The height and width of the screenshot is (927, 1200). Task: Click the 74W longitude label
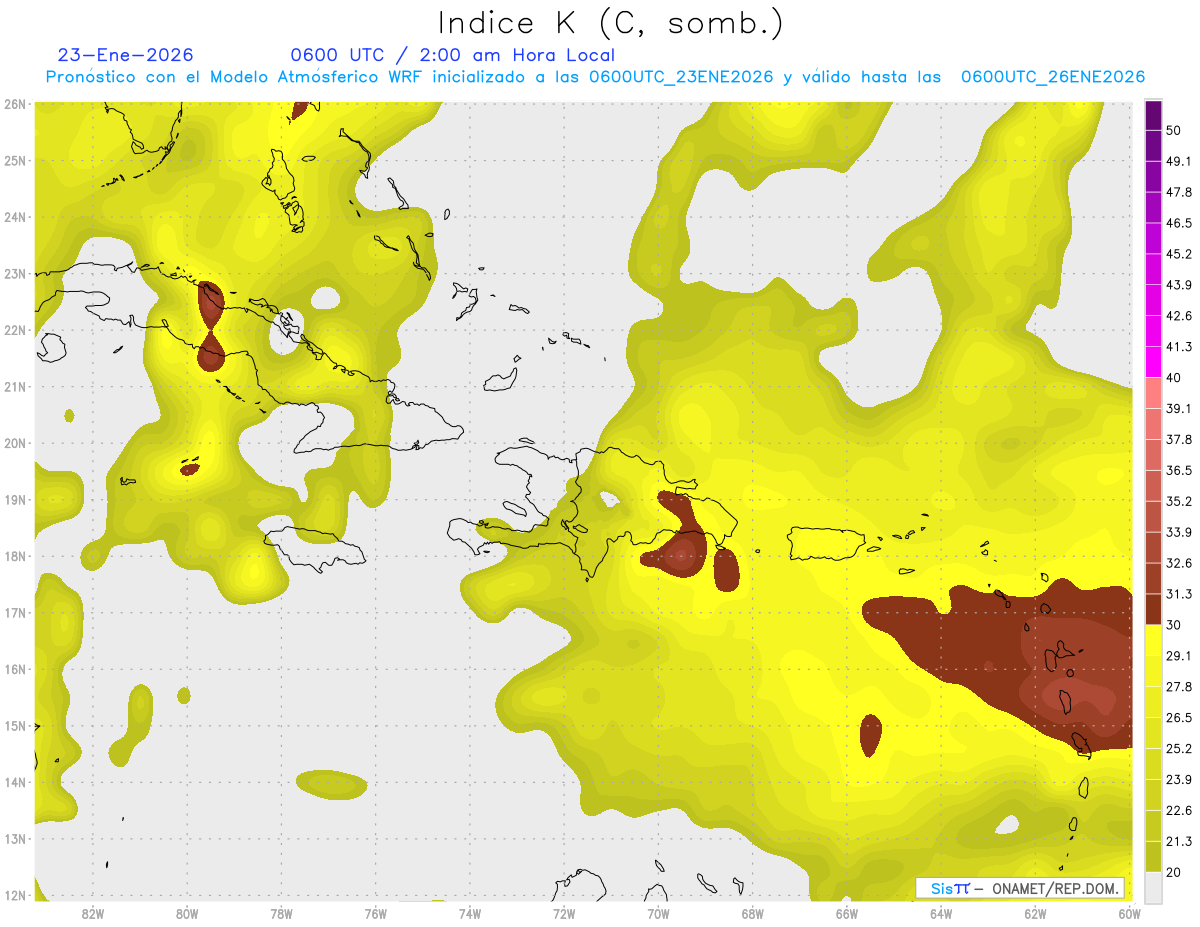click(469, 913)
